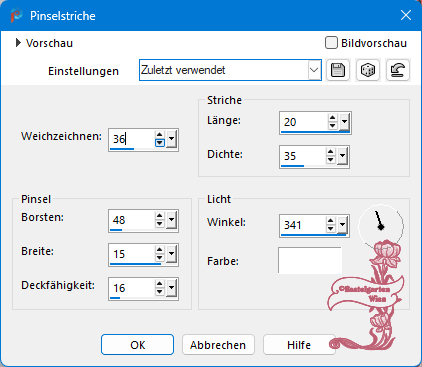The height and width of the screenshot is (367, 422).
Task: Expand the Vorschau preview section
Action: pos(18,43)
